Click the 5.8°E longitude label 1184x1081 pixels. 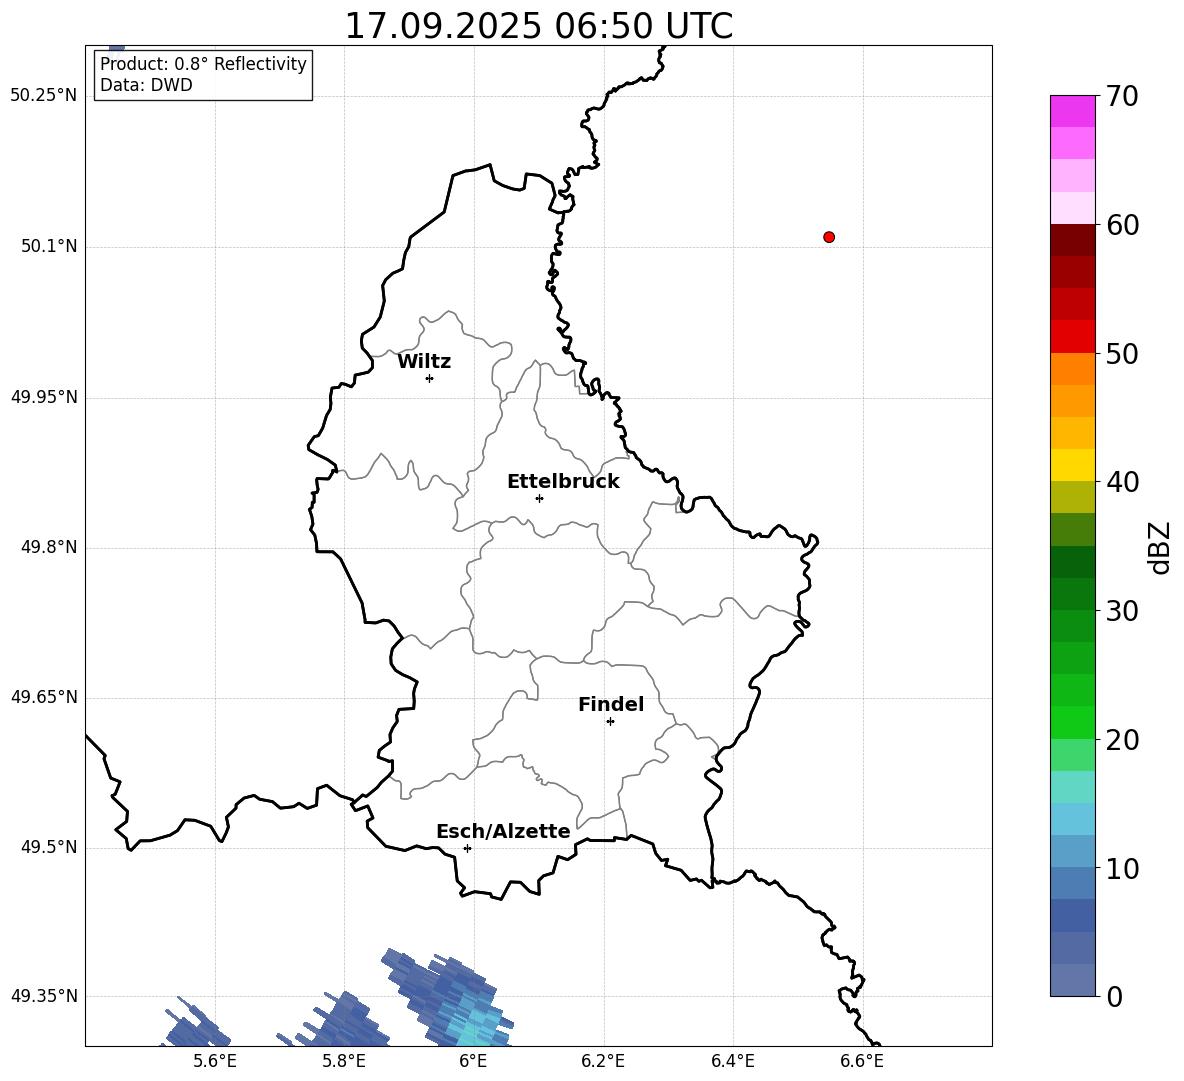click(x=344, y=1061)
